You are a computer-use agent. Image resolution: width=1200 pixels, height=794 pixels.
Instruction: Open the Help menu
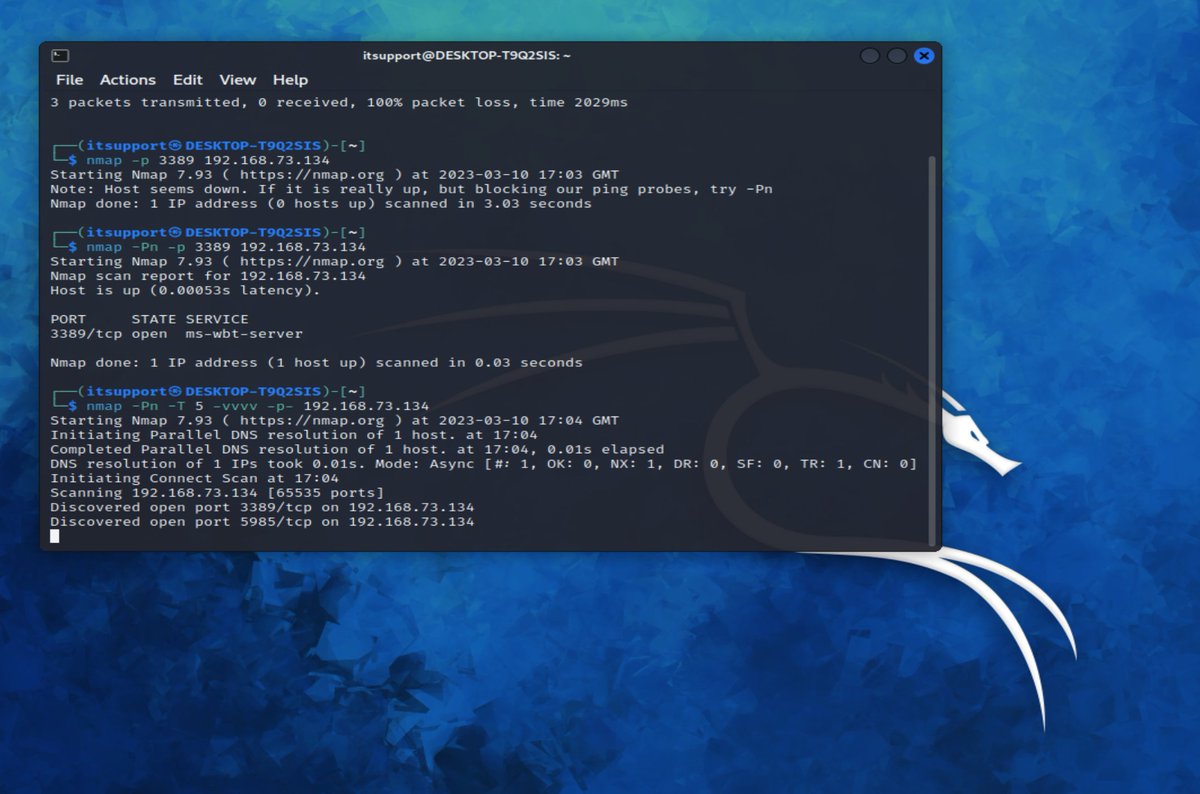point(290,80)
